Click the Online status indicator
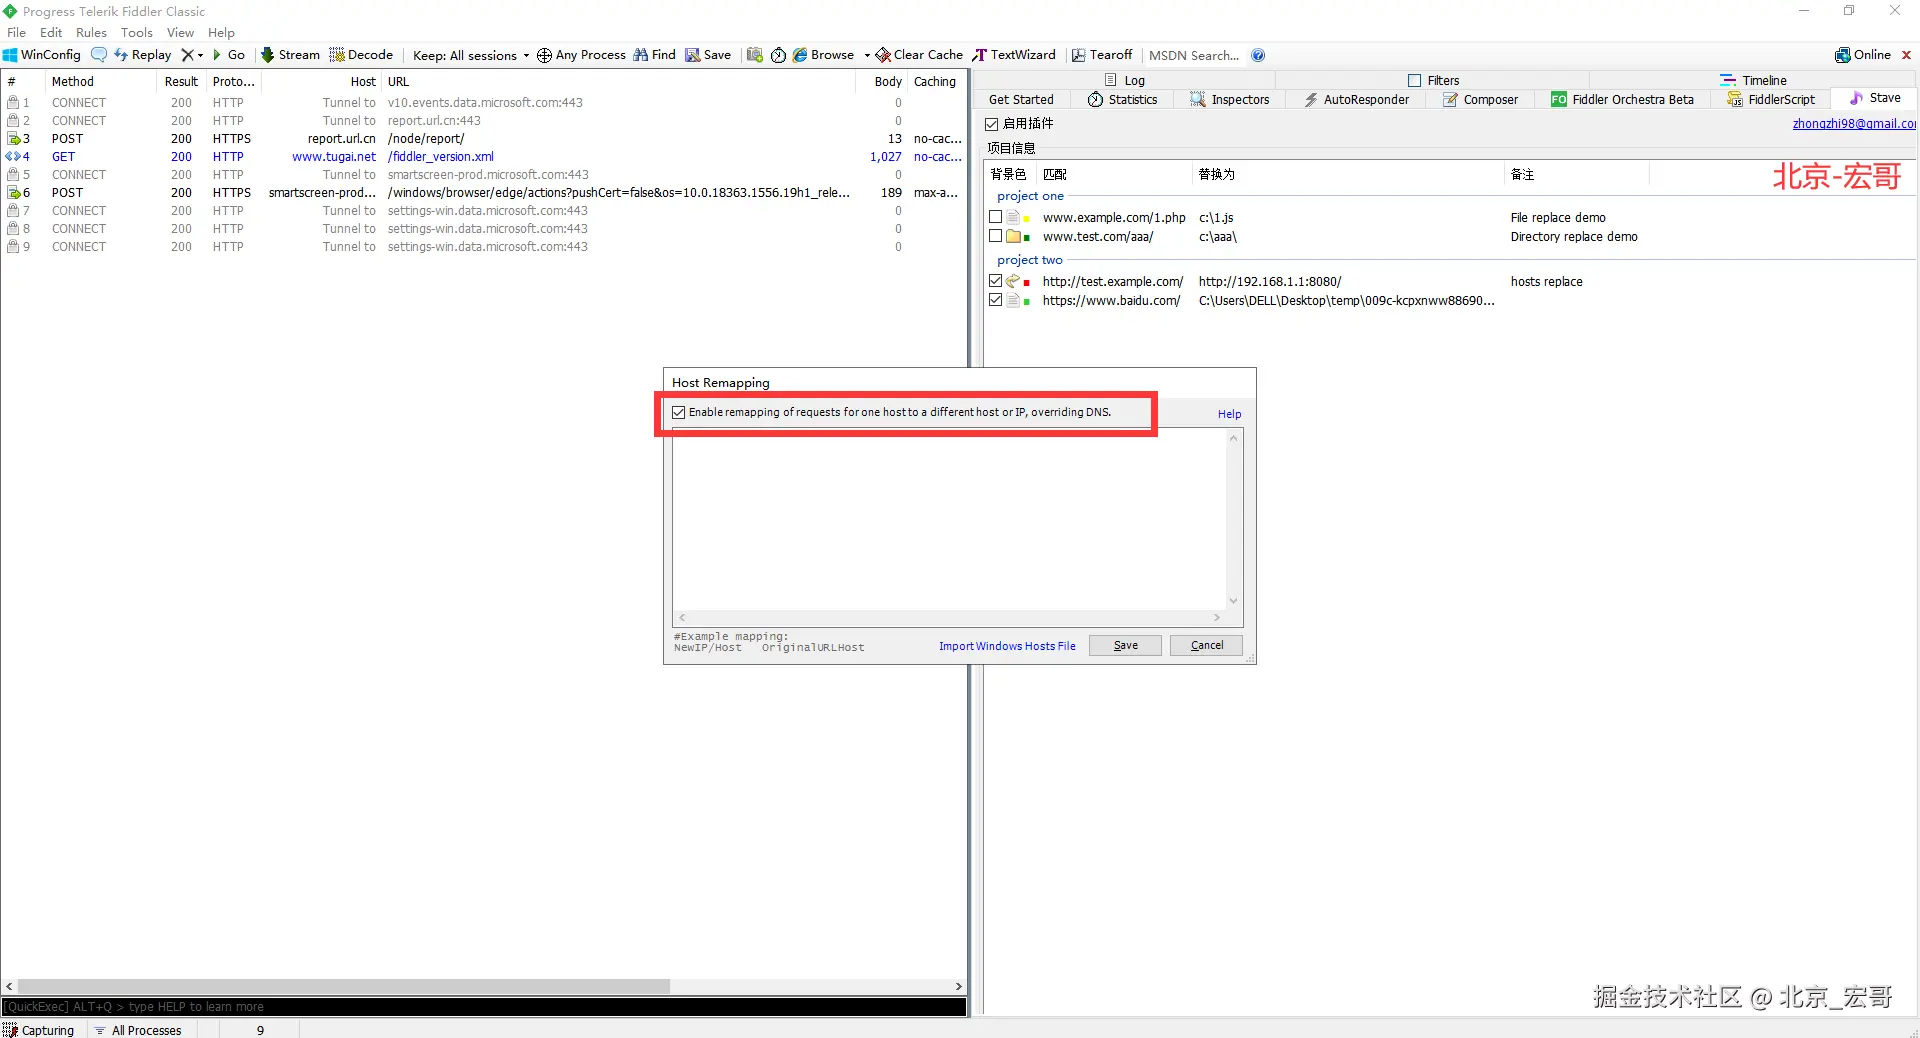This screenshot has width=1920, height=1038. tap(1863, 55)
